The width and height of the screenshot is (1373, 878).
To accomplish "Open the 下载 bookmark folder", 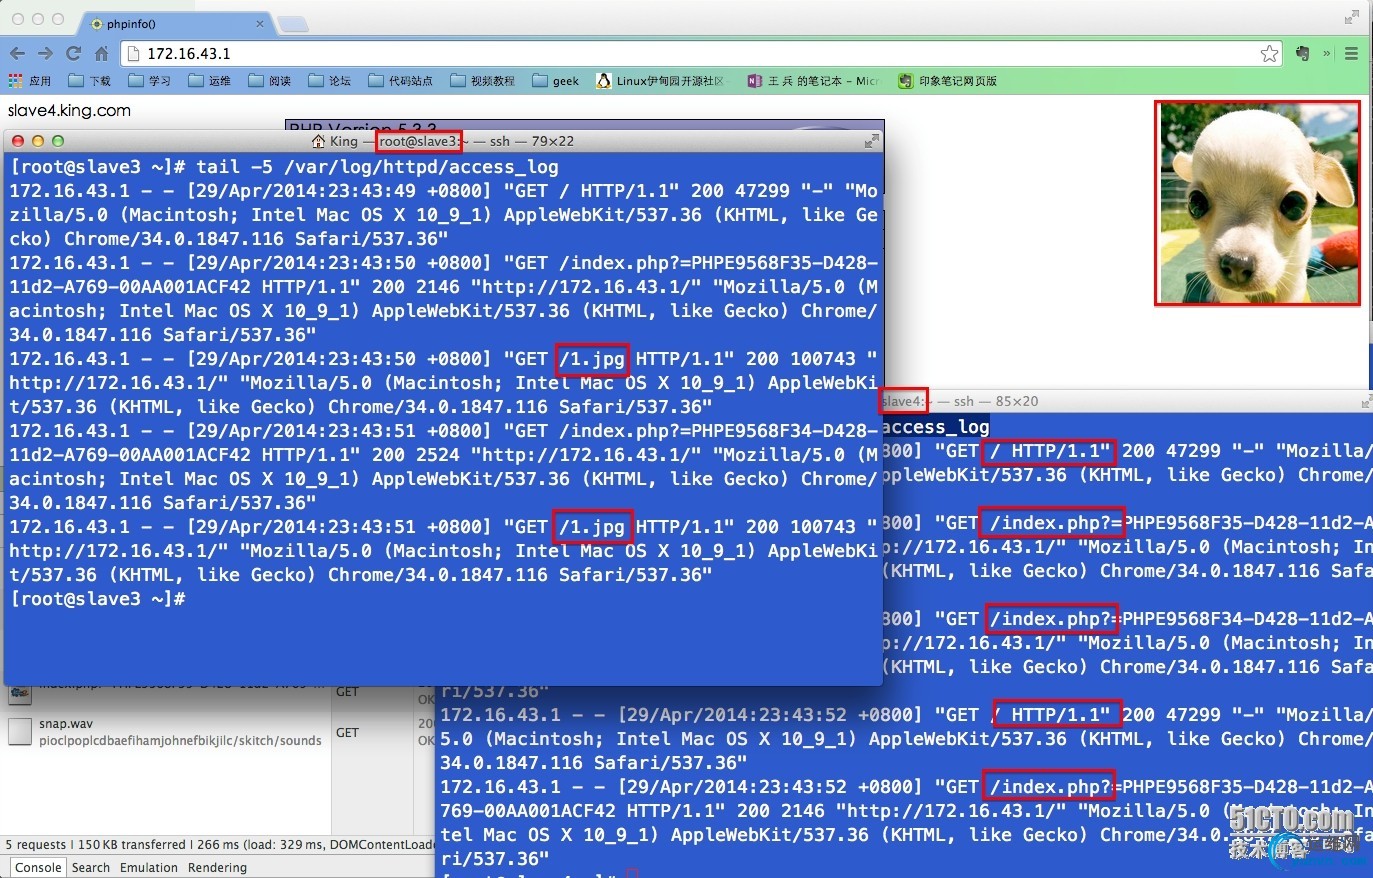I will (x=90, y=81).
